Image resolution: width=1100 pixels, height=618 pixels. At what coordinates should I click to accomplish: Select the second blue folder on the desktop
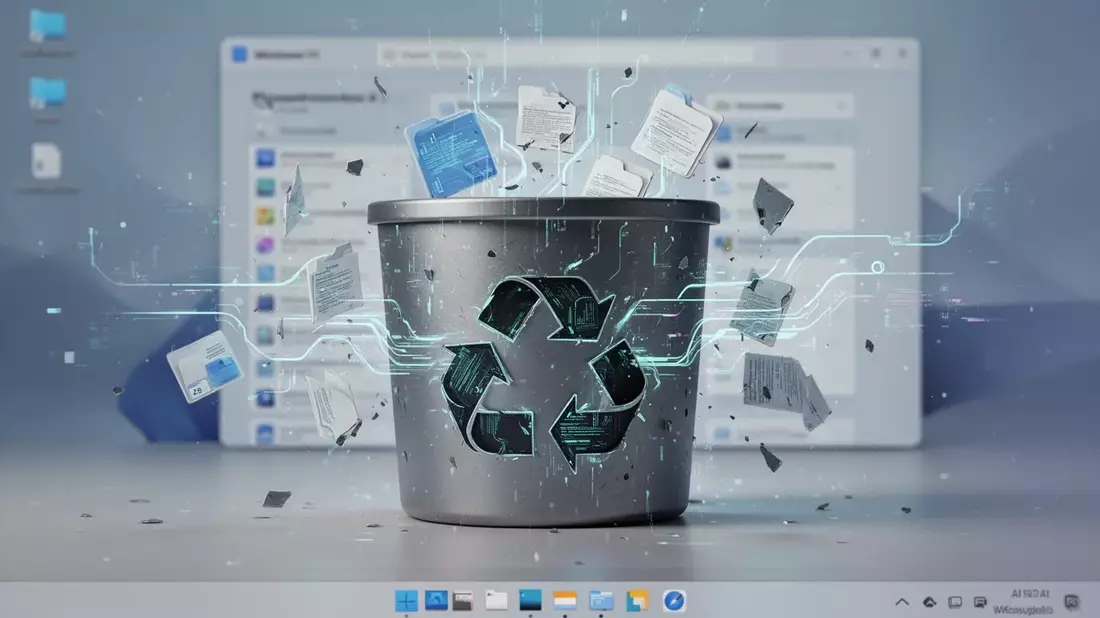(x=48, y=93)
